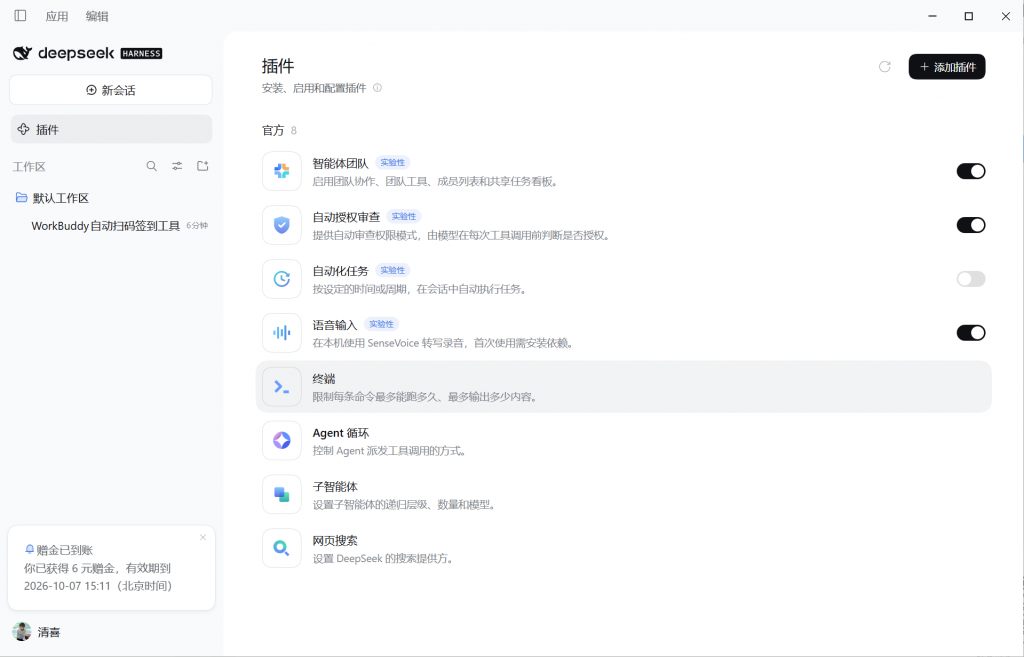The image size is (1024, 657).
Task: Open the WorkBuddy自动扫码签到工具 conversation
Action: (x=105, y=226)
